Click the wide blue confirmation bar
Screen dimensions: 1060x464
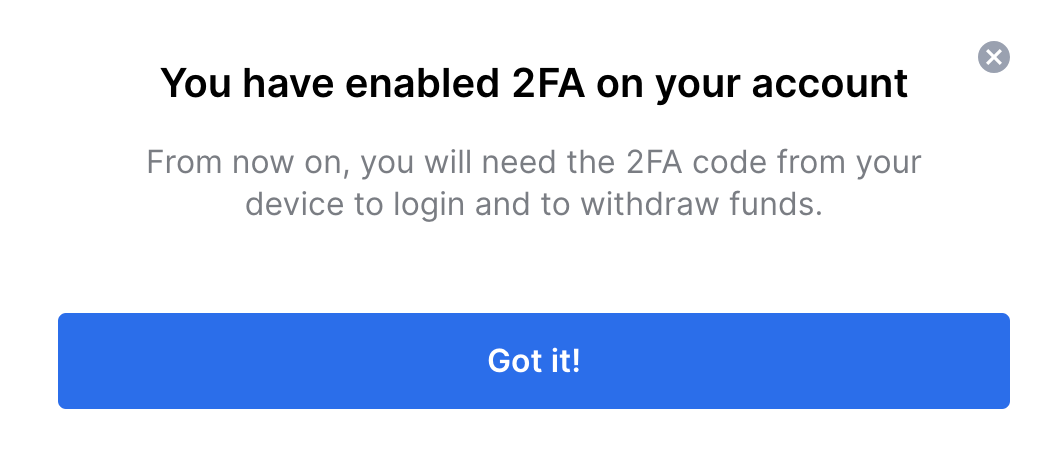pyautogui.click(x=533, y=361)
